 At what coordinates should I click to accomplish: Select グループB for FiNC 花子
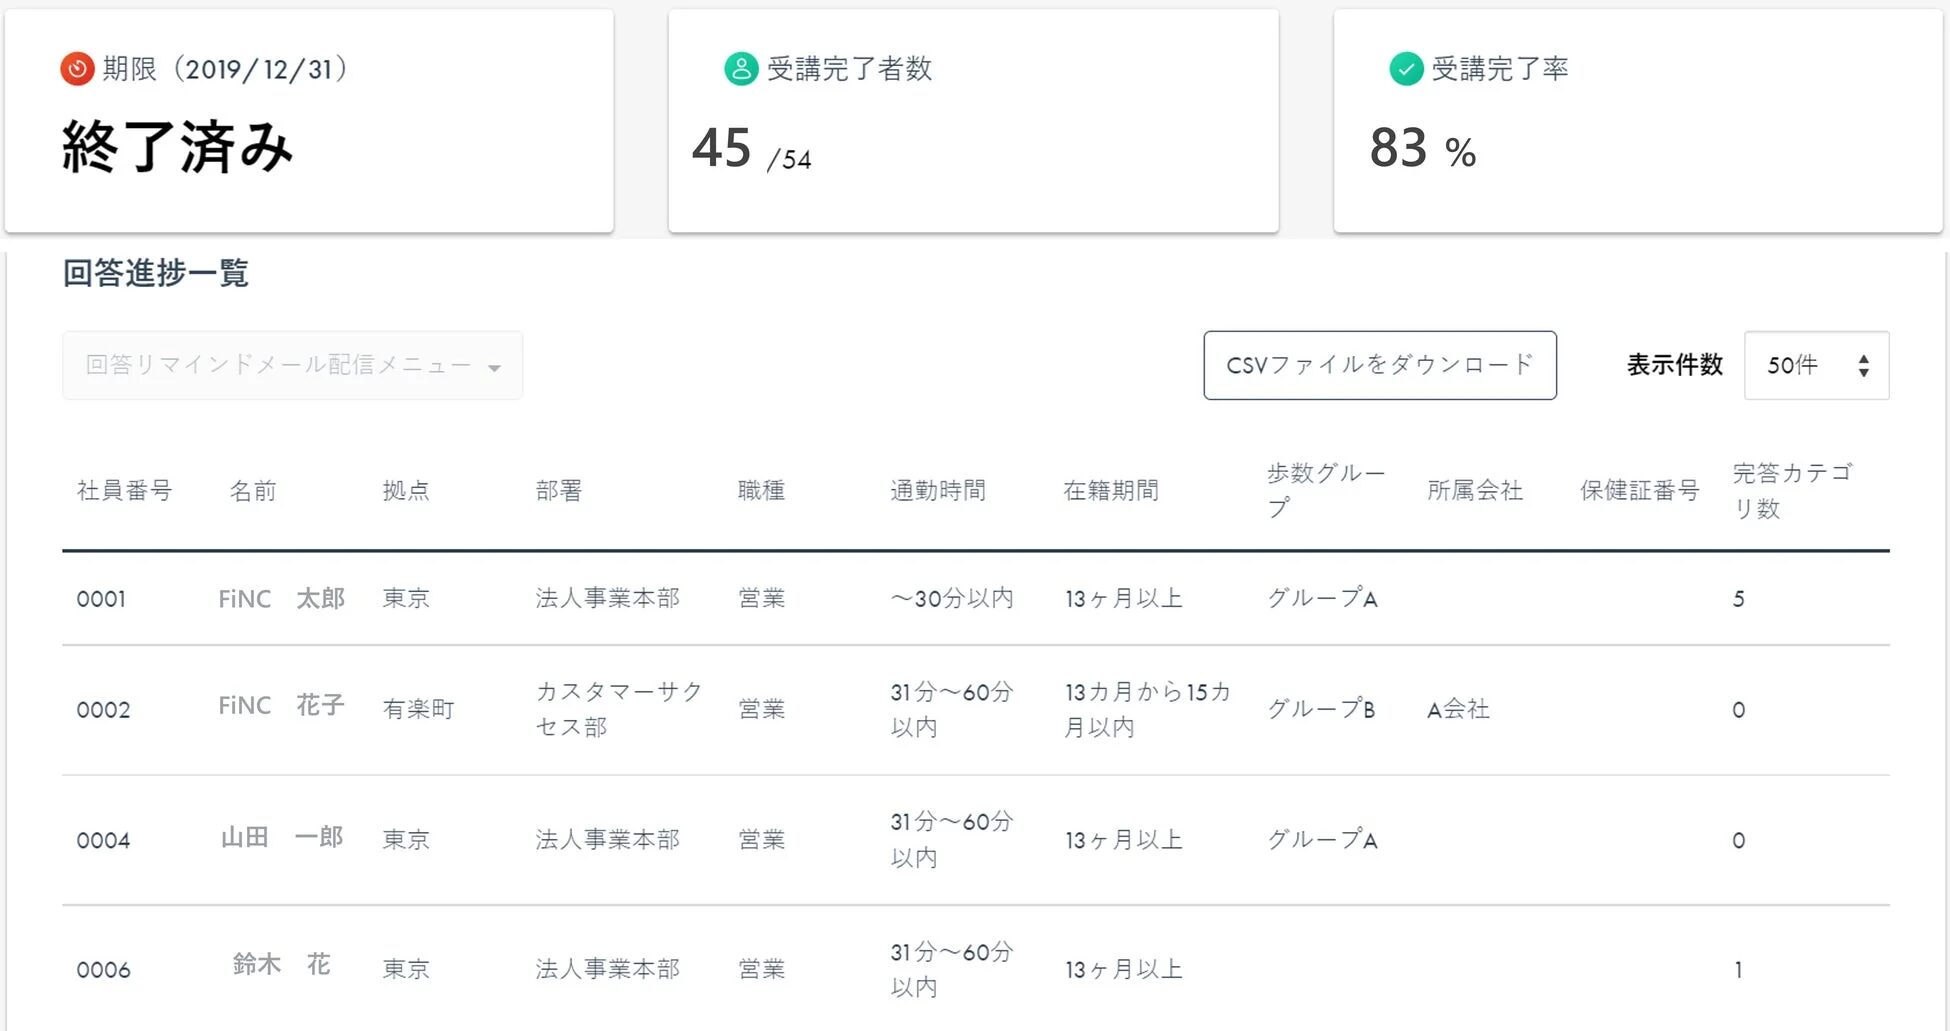coord(1322,709)
